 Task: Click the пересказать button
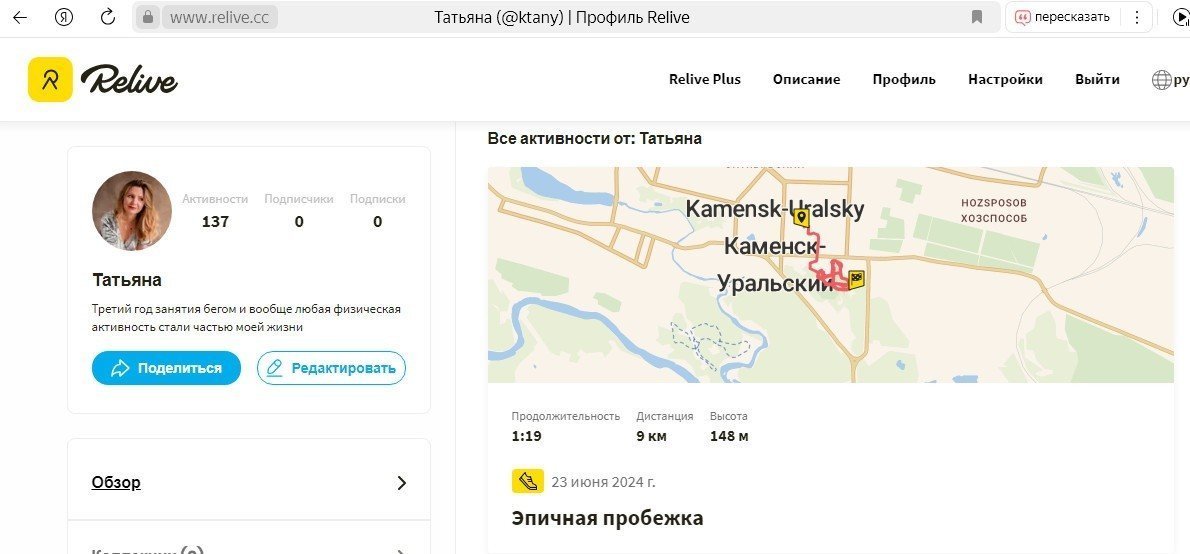click(x=1063, y=17)
